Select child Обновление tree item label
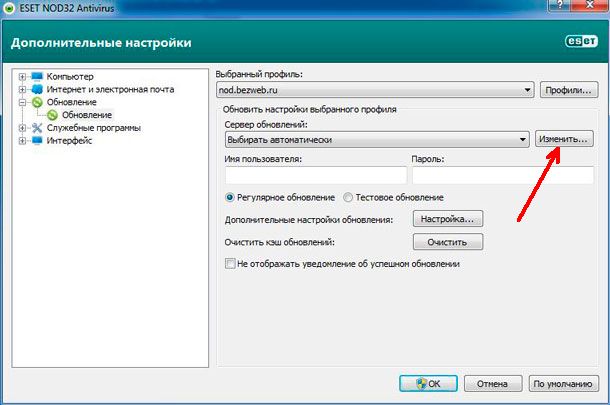Screen dimensions: 610x405 pyautogui.click(x=87, y=115)
